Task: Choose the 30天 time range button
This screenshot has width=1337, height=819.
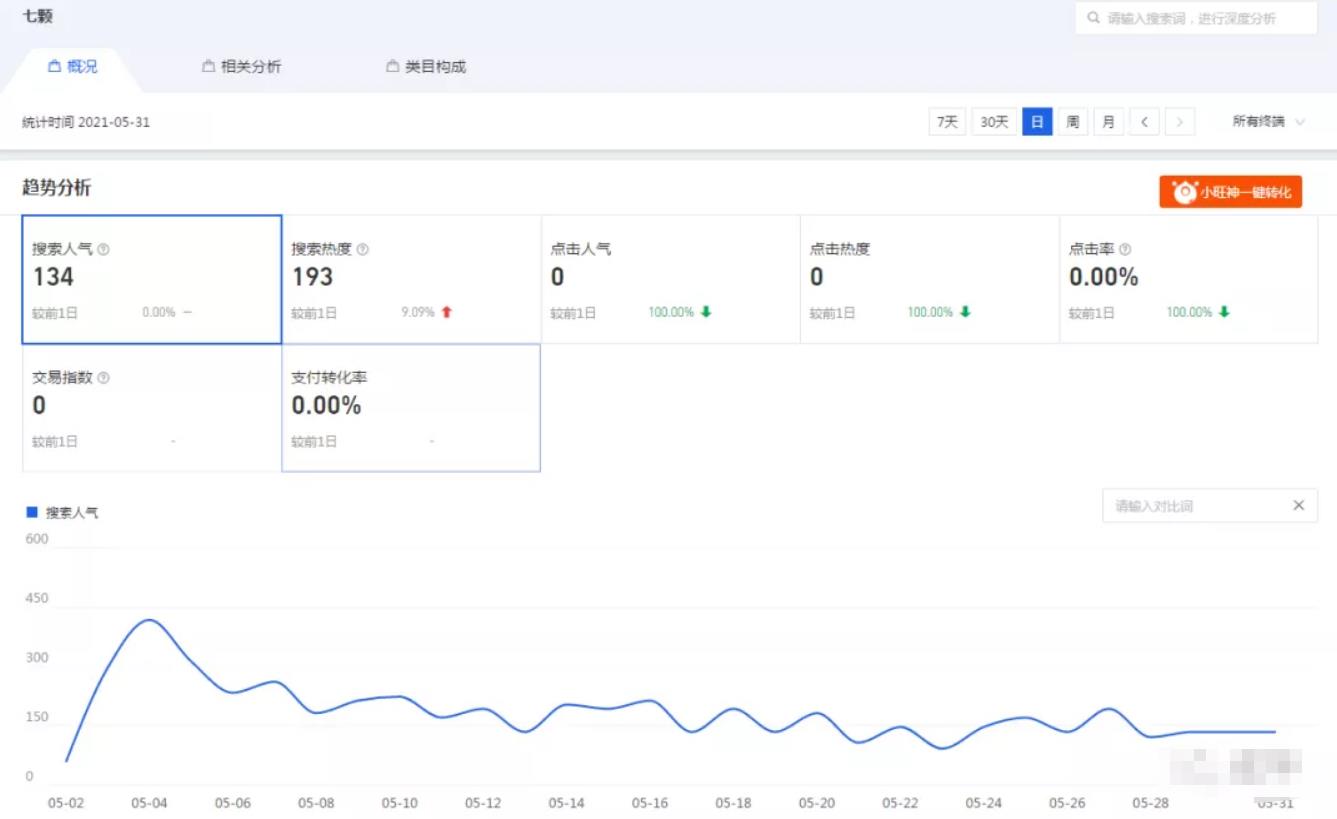Action: tap(994, 122)
